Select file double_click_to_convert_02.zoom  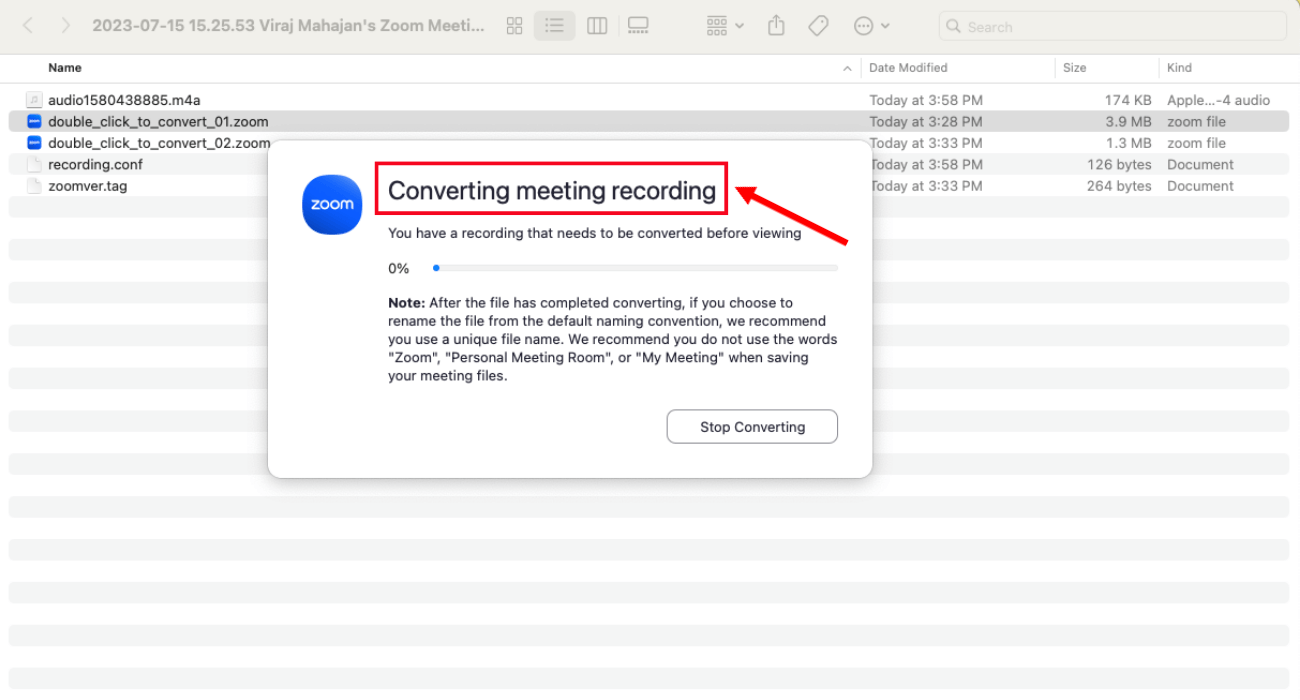click(159, 143)
